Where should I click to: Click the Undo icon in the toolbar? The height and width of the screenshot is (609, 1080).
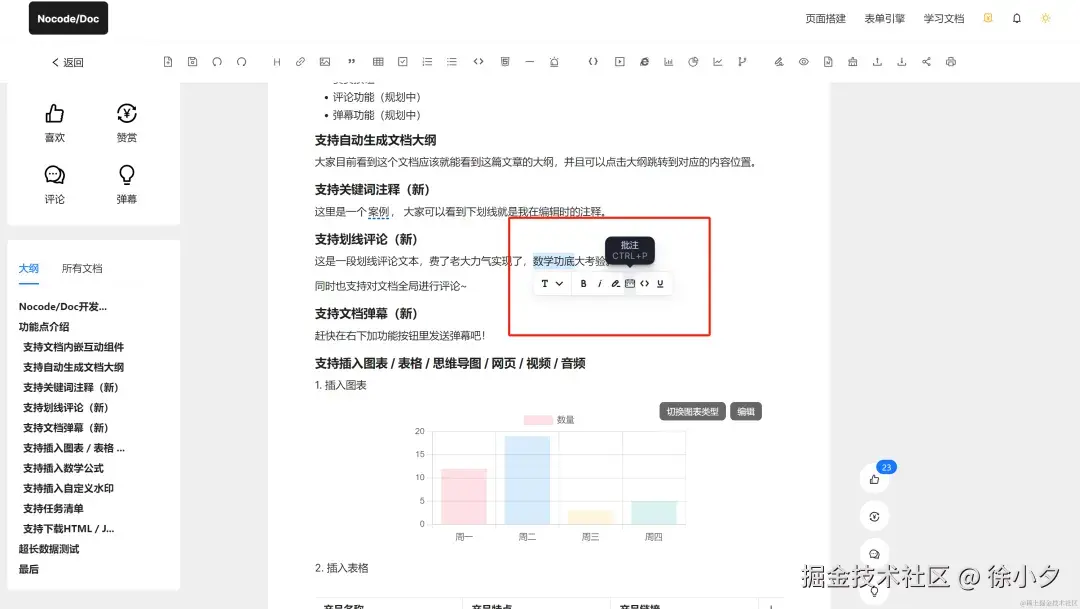(x=216, y=61)
